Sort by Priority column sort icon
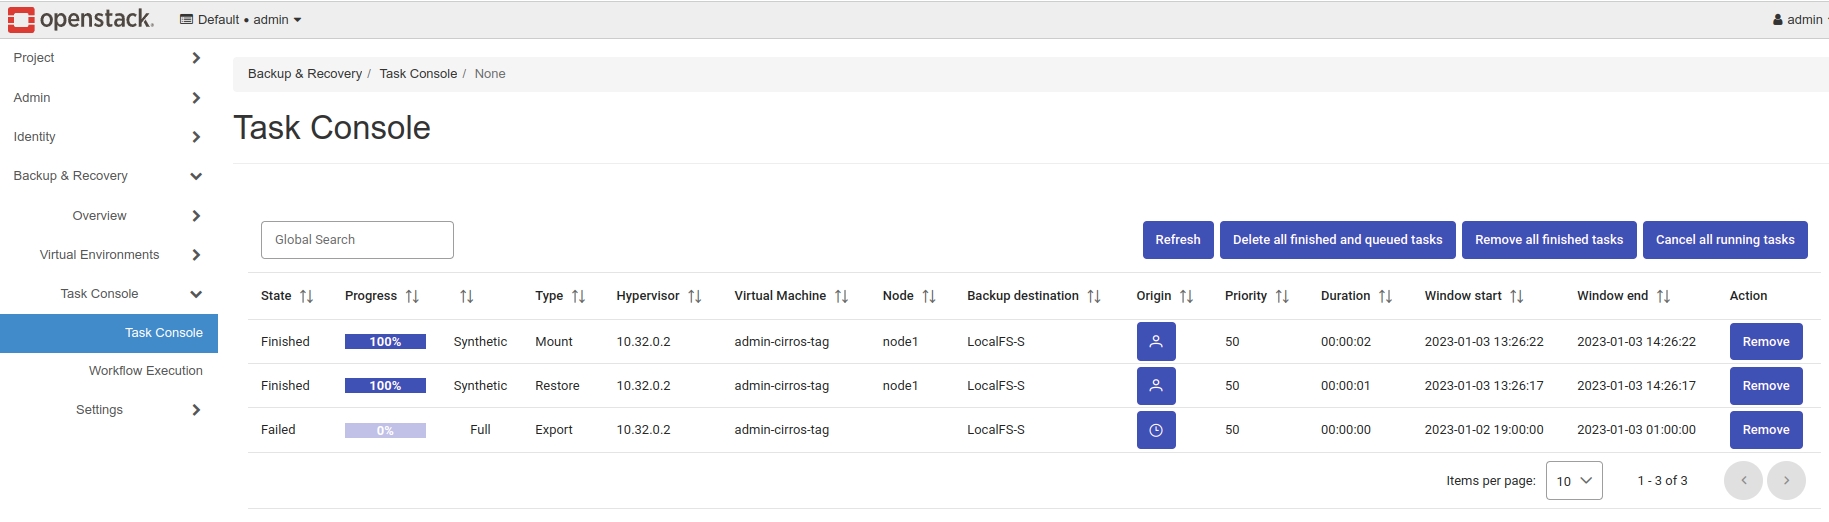 point(1282,296)
